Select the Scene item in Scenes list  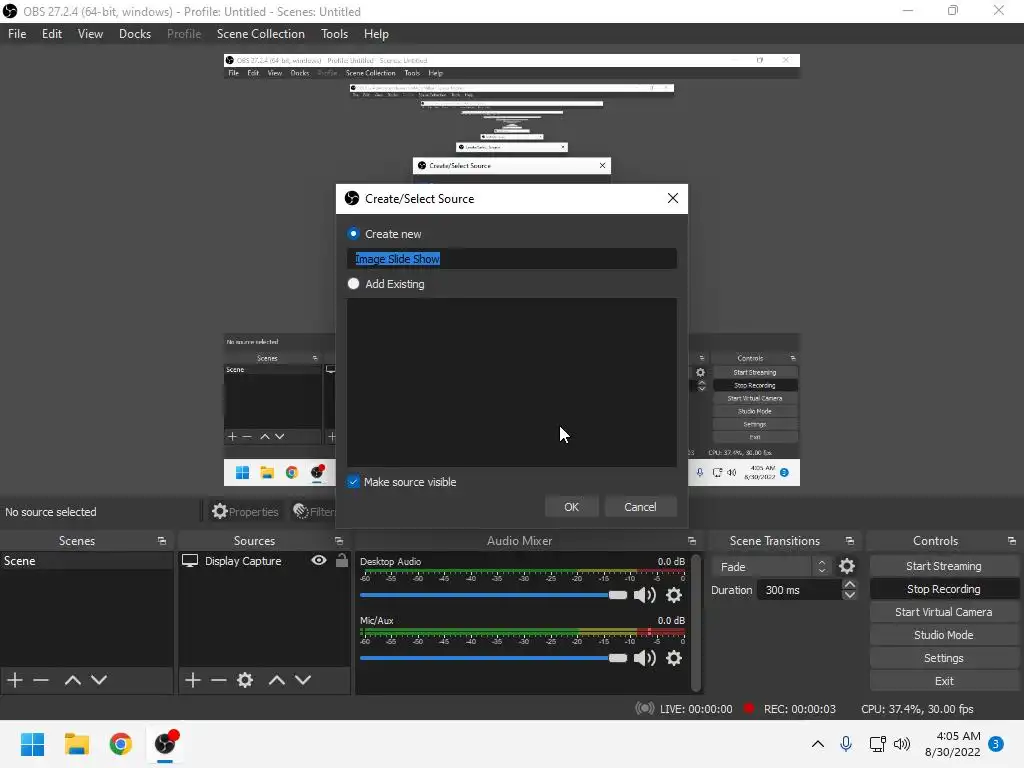[86, 561]
